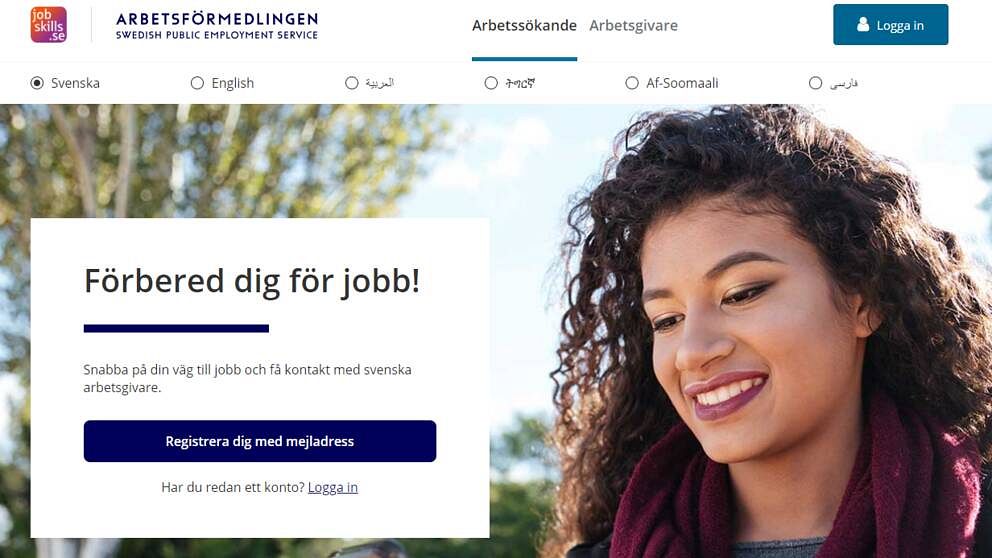The image size is (992, 558).
Task: Select the Farsi language radio button
Action: (x=815, y=83)
